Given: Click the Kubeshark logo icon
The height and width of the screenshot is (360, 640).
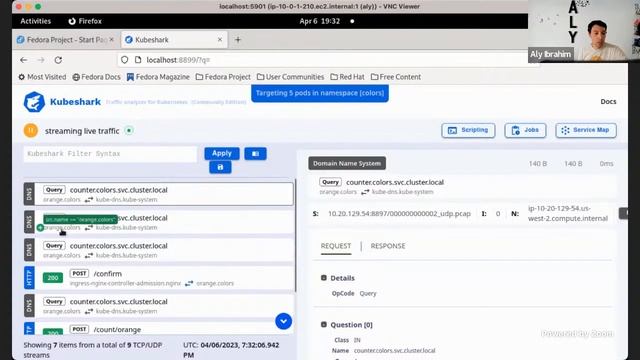Looking at the screenshot, I should coord(34,102).
